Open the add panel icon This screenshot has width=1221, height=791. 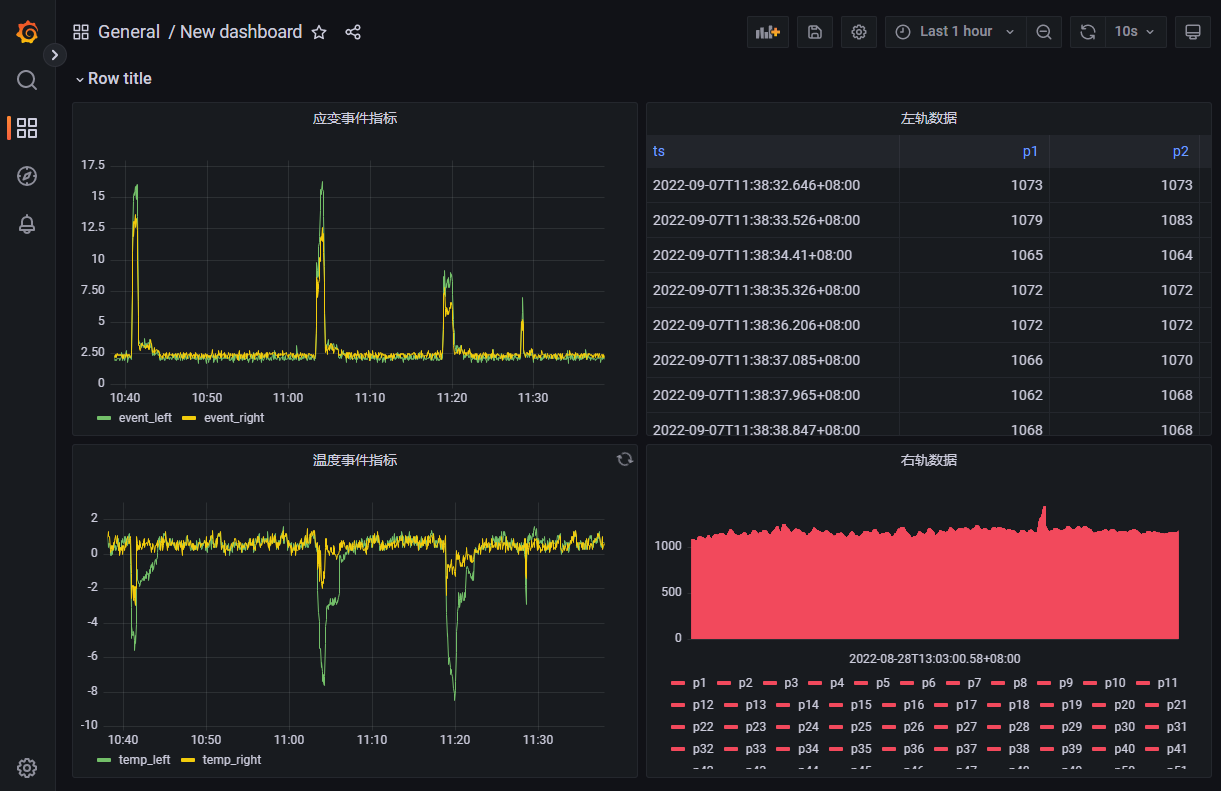pyautogui.click(x=767, y=31)
